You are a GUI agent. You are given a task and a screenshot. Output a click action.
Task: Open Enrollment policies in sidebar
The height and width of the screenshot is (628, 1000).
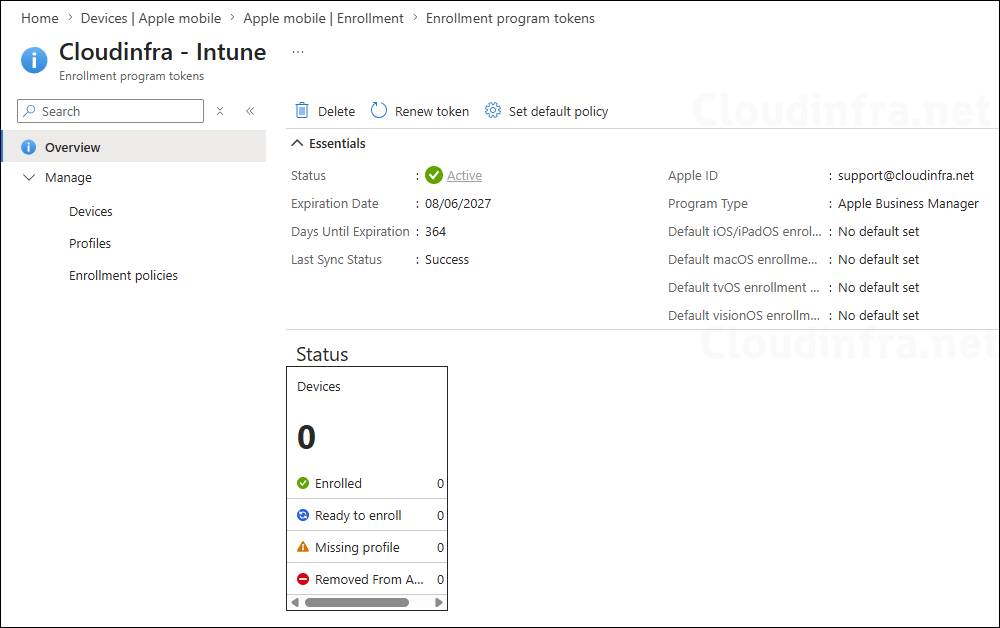[x=123, y=275]
